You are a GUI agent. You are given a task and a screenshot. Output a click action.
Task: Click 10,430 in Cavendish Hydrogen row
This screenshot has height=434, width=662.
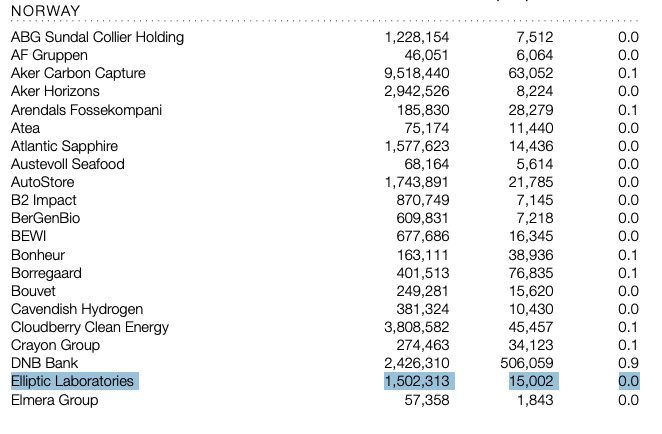[x=531, y=309]
